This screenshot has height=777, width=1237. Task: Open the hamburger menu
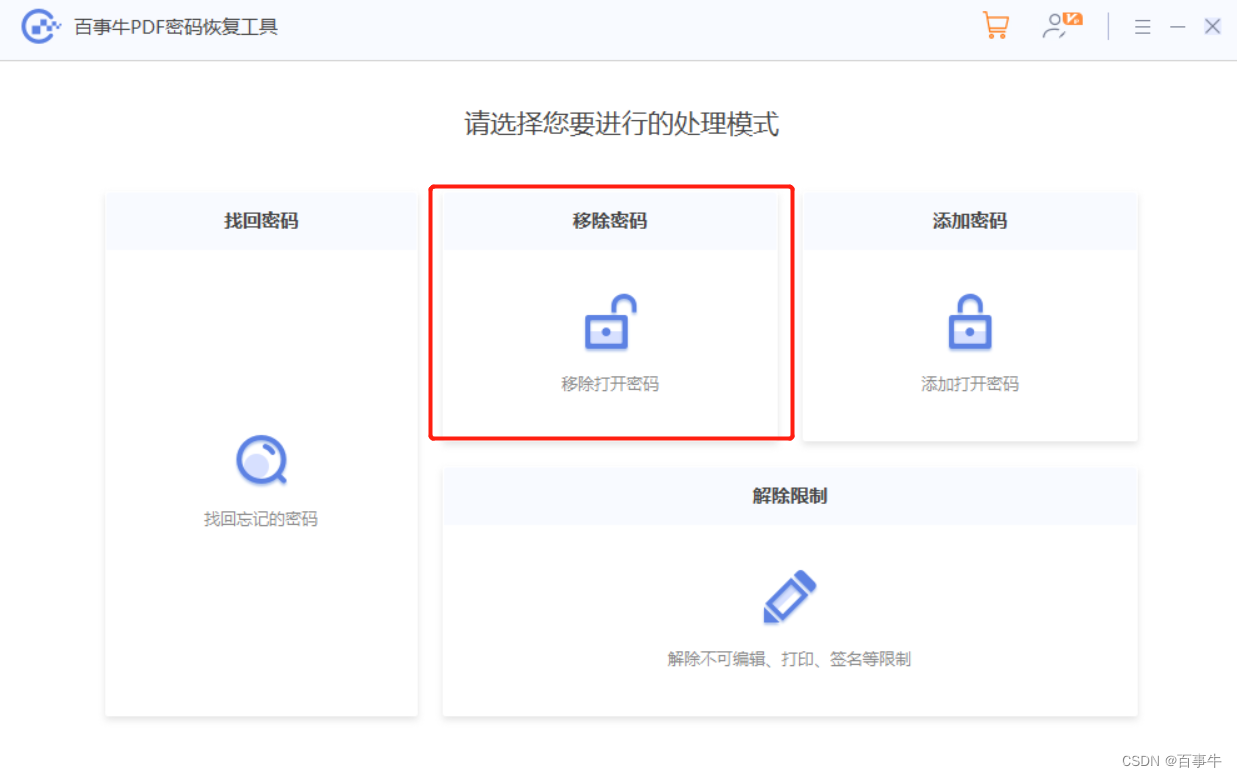pyautogui.click(x=1142, y=27)
